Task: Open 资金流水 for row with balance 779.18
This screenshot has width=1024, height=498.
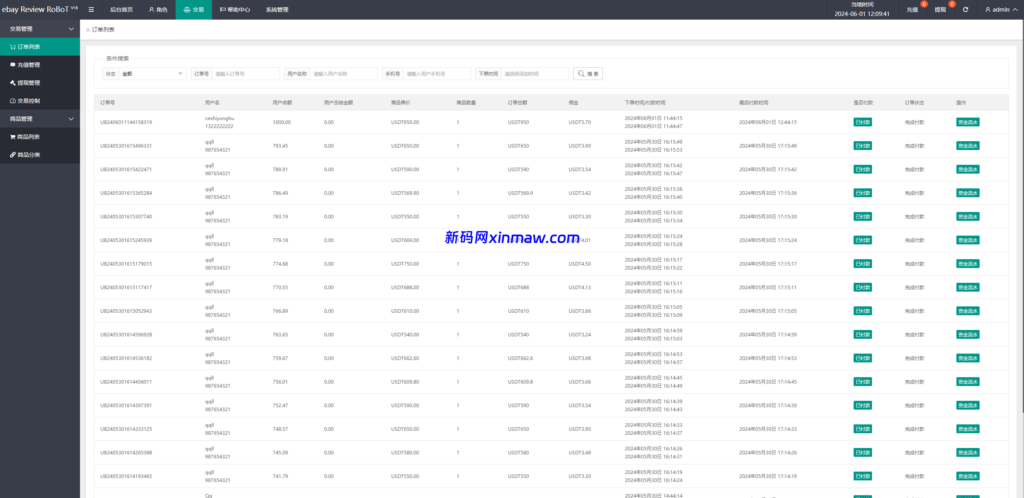Action: pyautogui.click(x=968, y=240)
